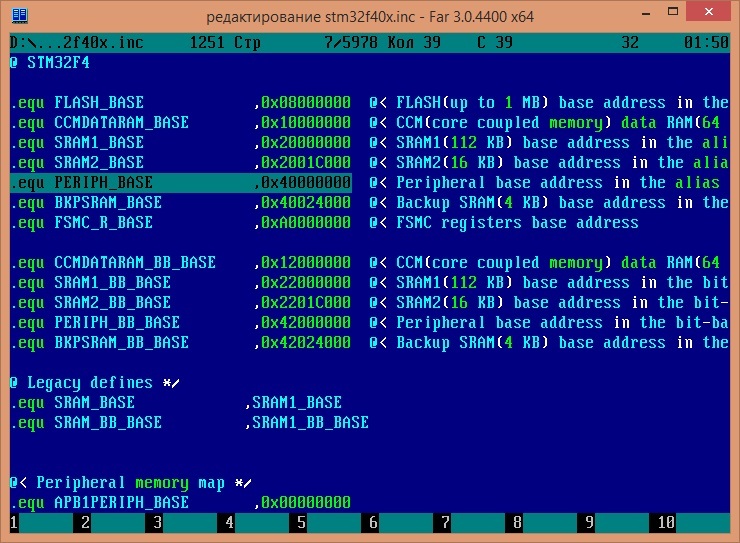Click function key slot 10 in the key bar
The height and width of the screenshot is (543, 740).
(689, 523)
